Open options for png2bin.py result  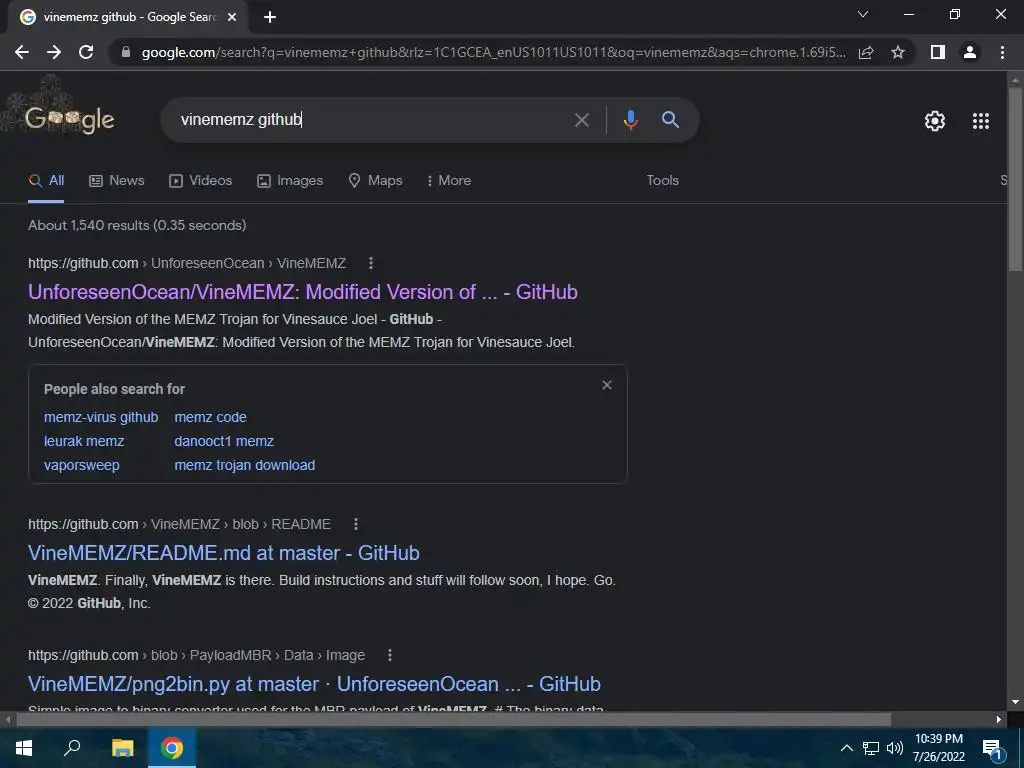(x=390, y=655)
